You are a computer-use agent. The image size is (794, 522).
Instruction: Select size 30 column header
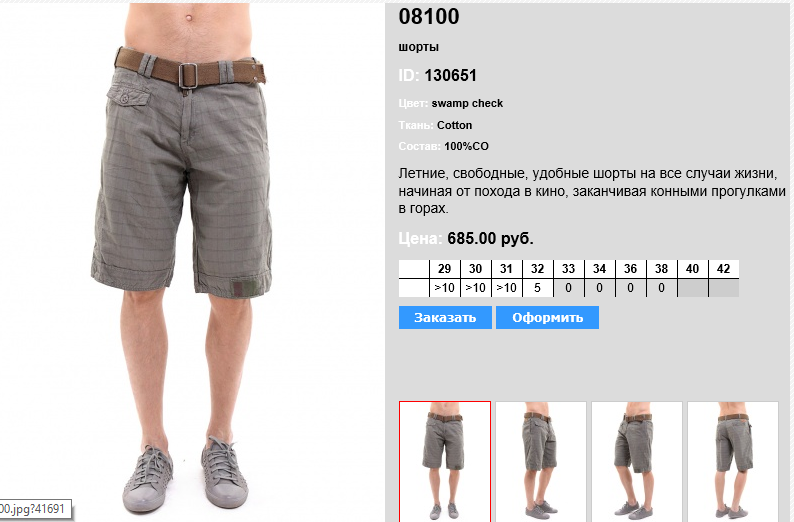click(475, 269)
